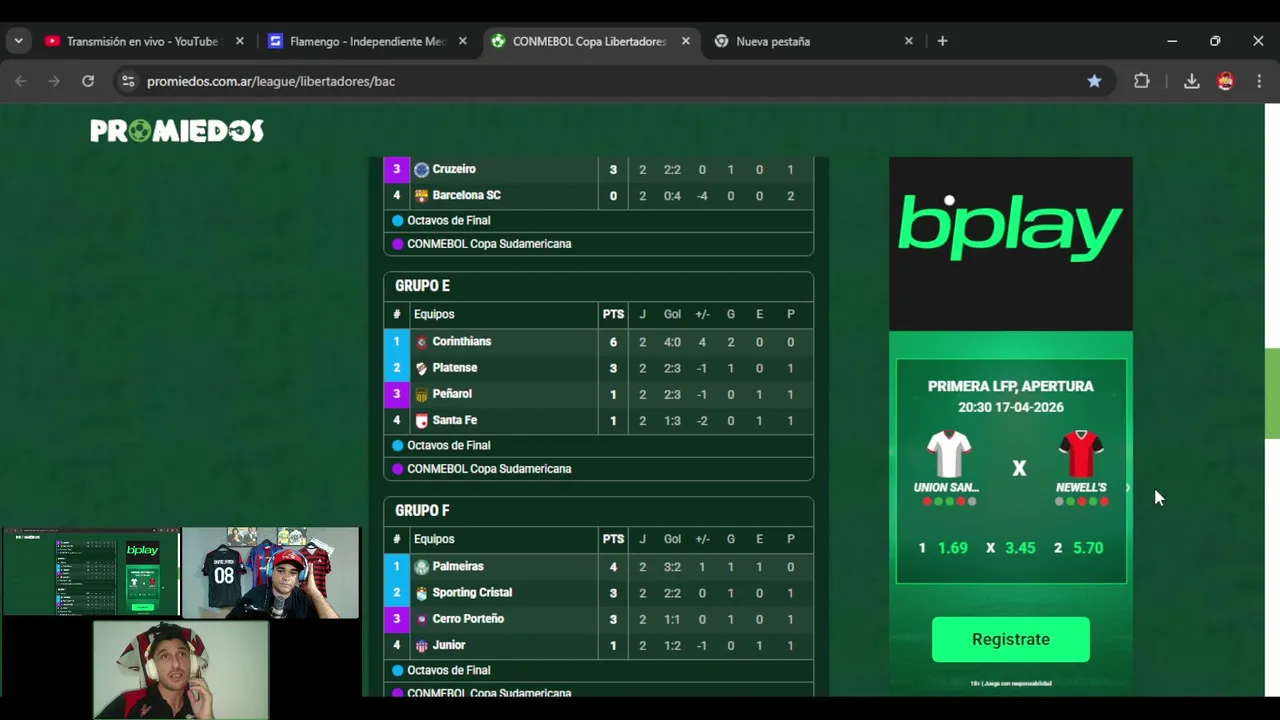This screenshot has width=1280, height=720.
Task: Toggle the bookmark star for this page
Action: click(1094, 81)
